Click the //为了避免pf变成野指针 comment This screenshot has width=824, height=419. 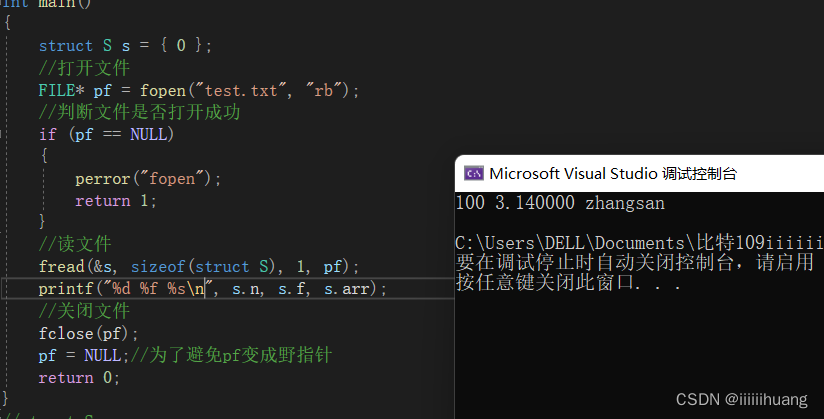click(x=231, y=355)
